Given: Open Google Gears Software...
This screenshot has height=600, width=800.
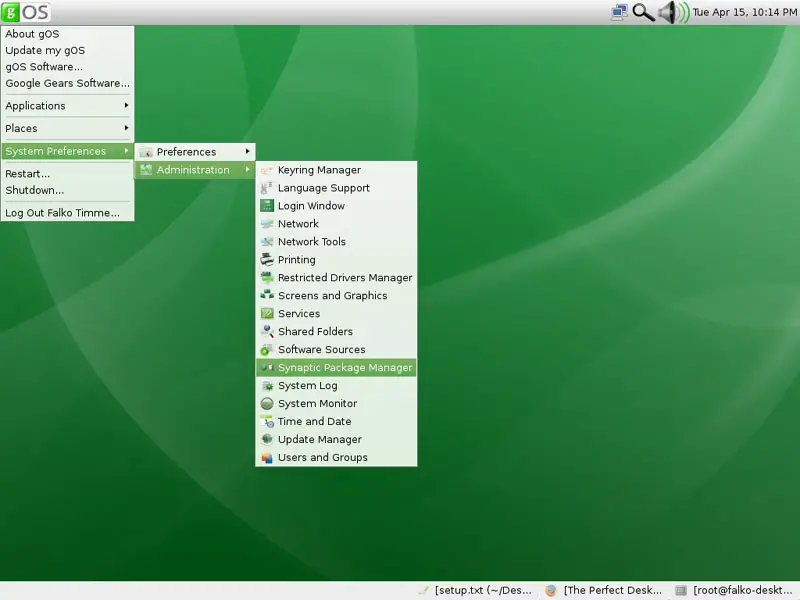Looking at the screenshot, I should click(x=67, y=83).
